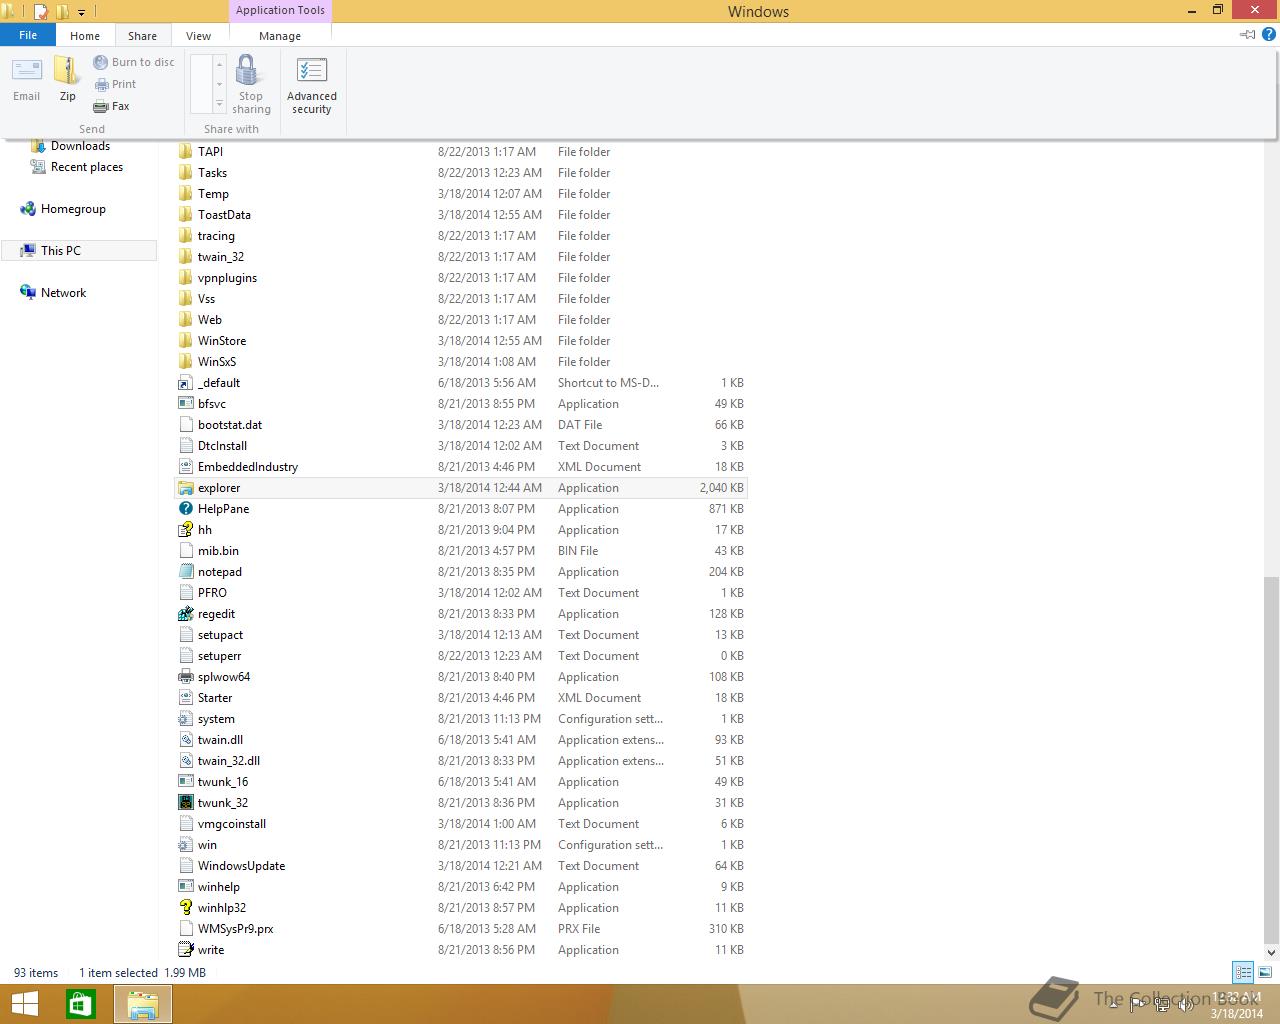Viewport: 1280px width, 1024px height.
Task: Select the notepad application icon
Action: point(185,572)
